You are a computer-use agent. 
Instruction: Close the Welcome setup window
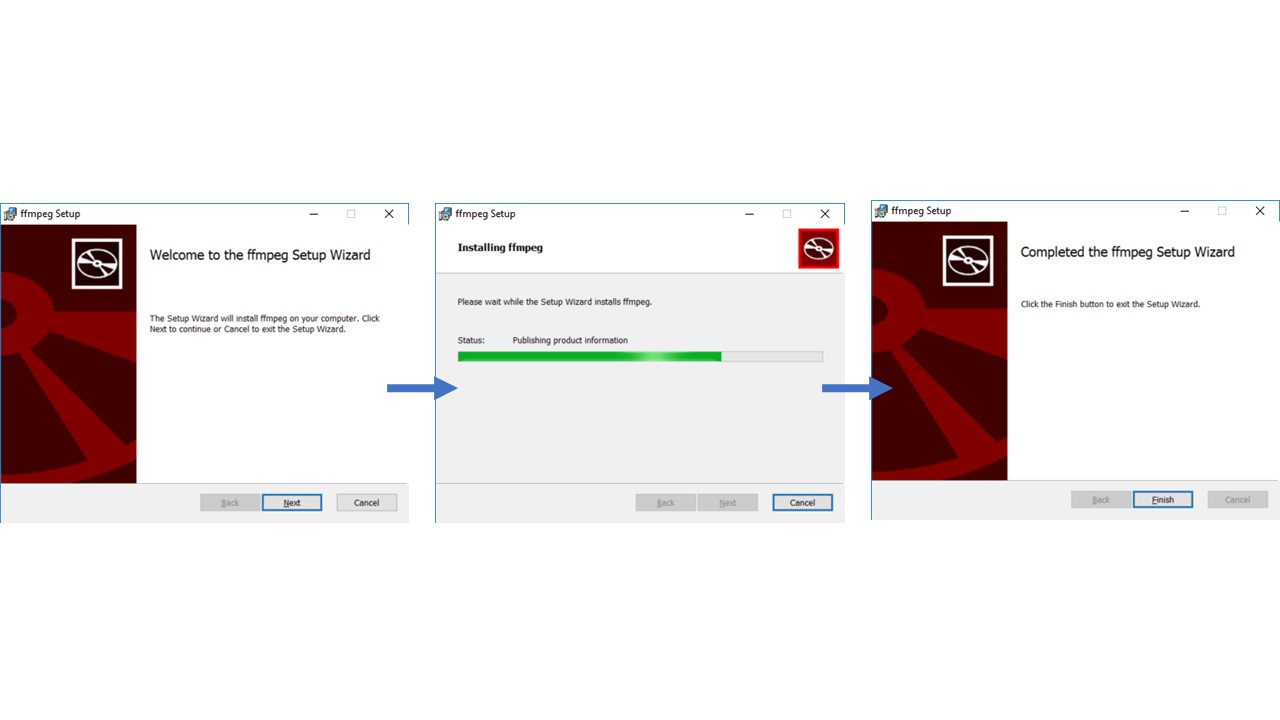click(389, 214)
